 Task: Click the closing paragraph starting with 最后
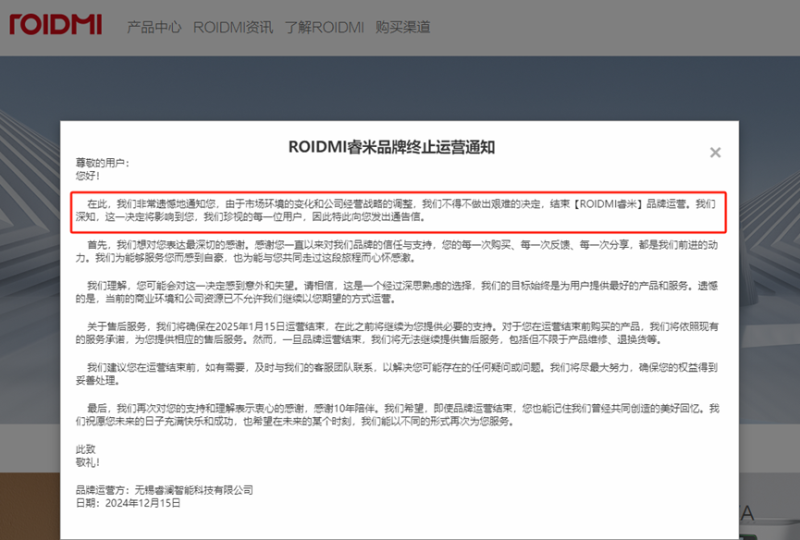[x=400, y=415]
